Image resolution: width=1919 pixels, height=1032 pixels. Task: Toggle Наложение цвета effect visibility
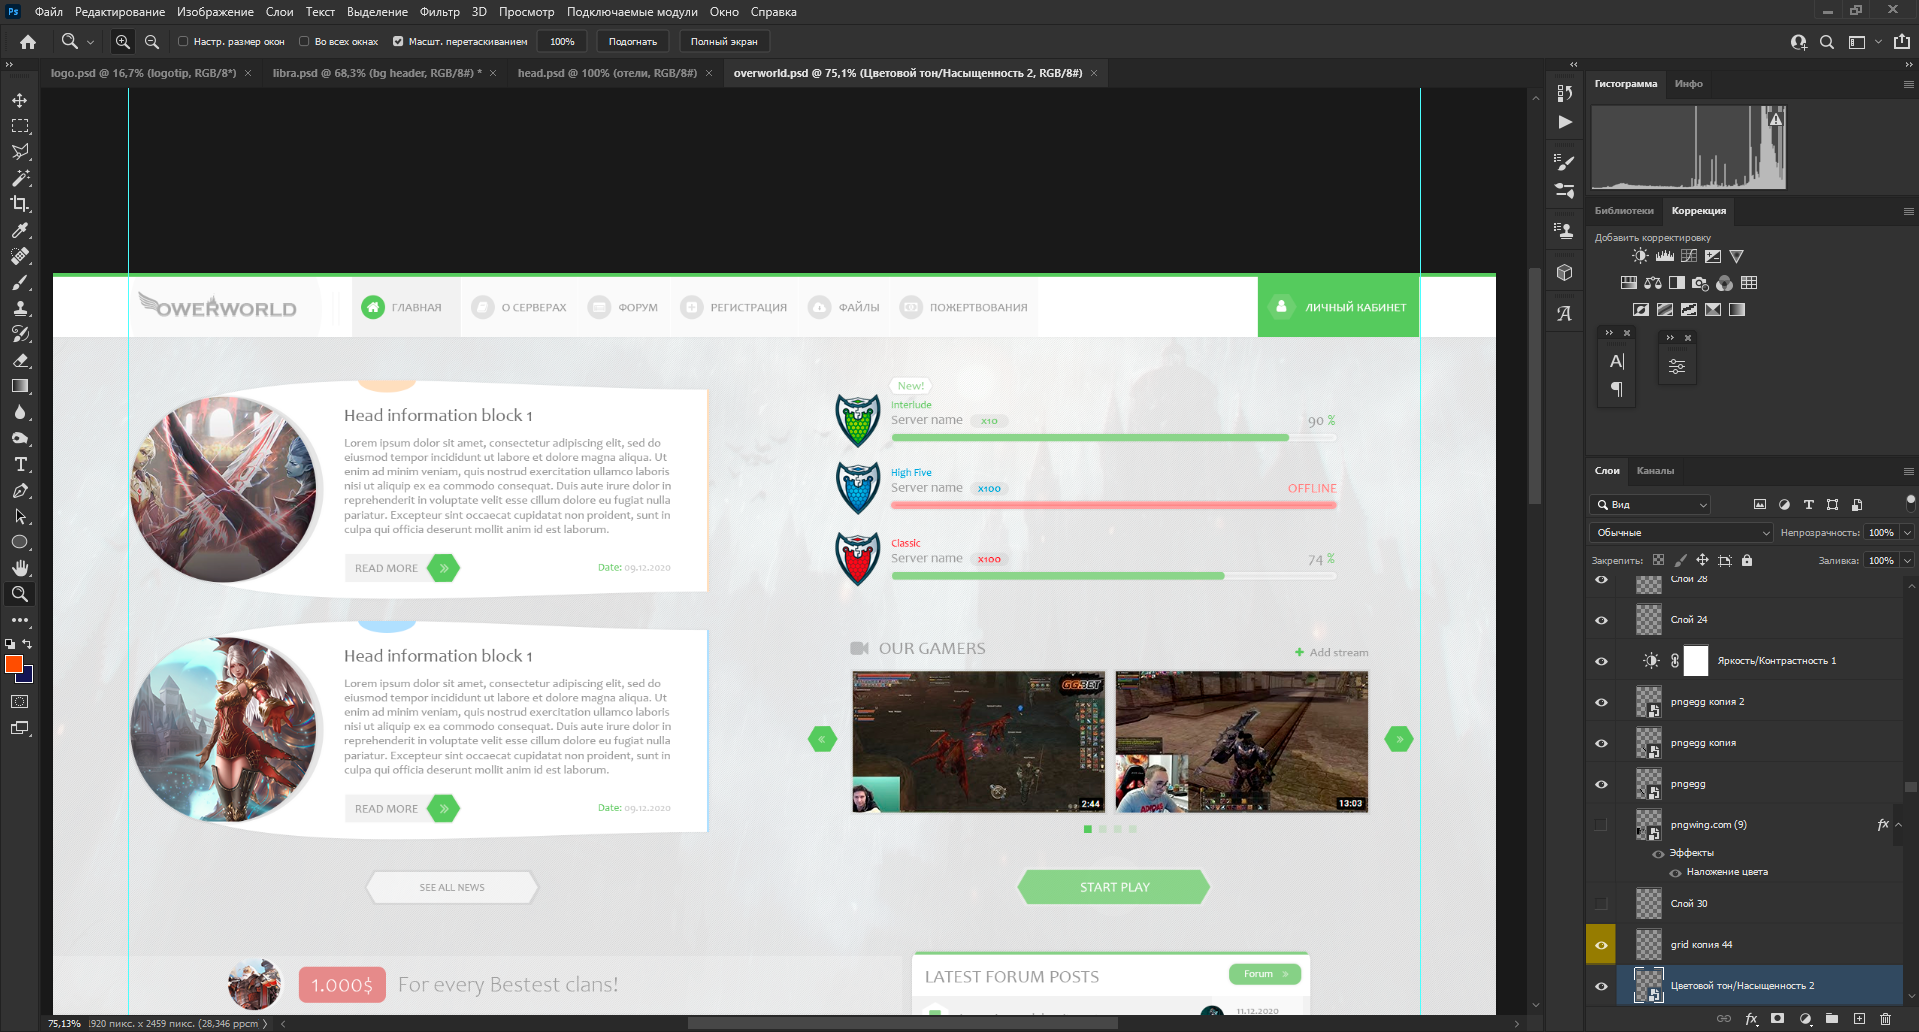click(x=1676, y=873)
